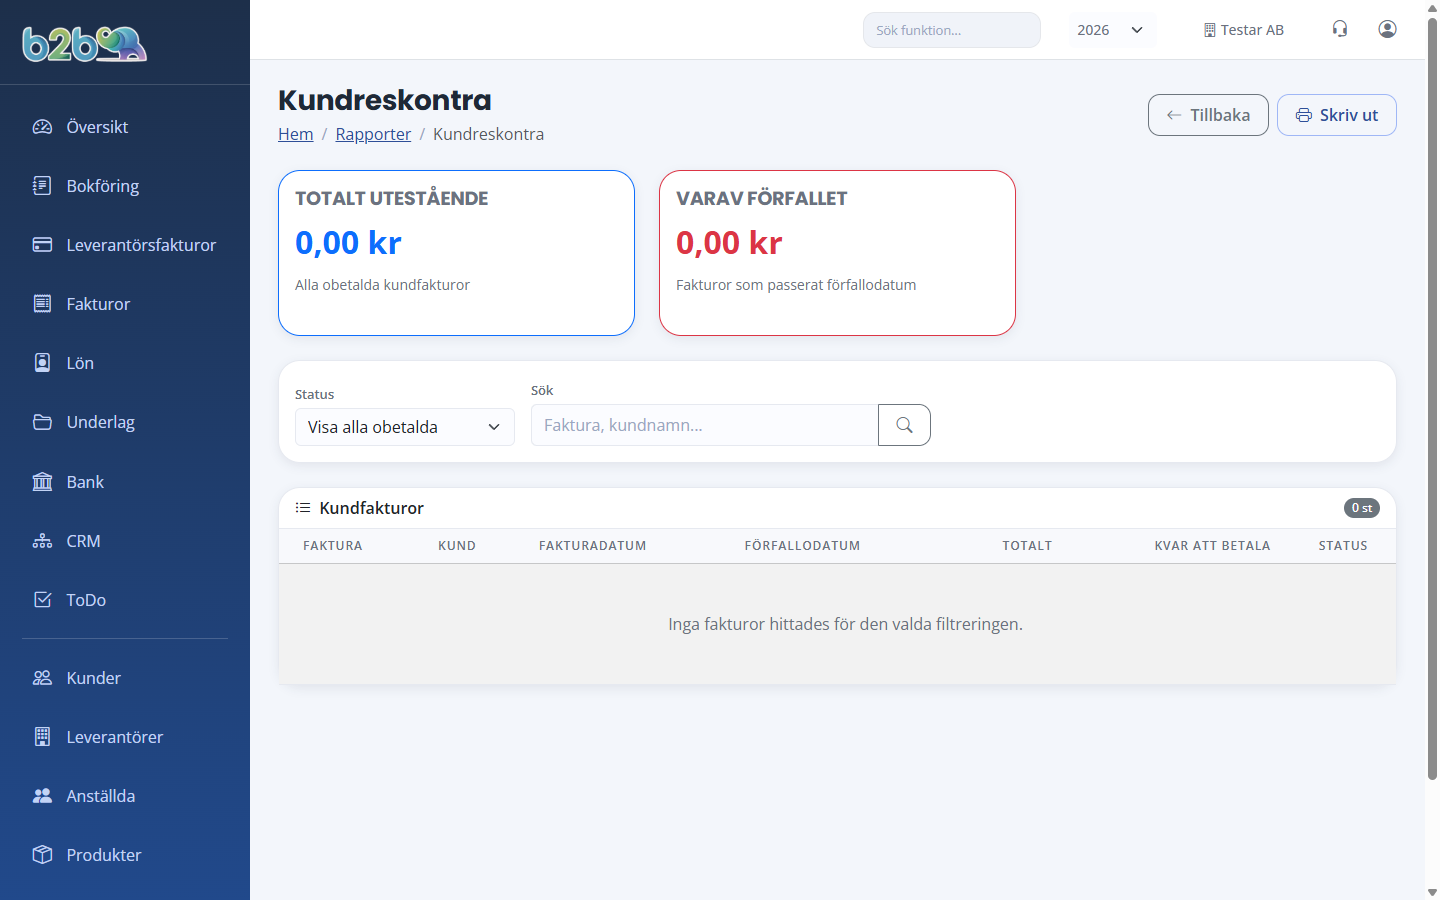Screen dimensions: 1440x900
Task: Open the 2026 year dropdown
Action: point(1112,30)
